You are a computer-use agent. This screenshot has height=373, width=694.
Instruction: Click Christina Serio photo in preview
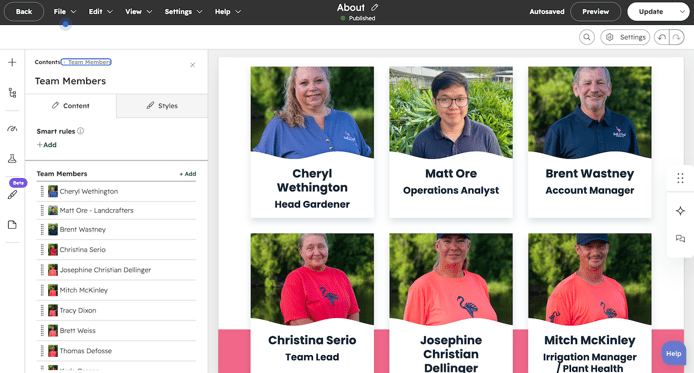point(312,279)
